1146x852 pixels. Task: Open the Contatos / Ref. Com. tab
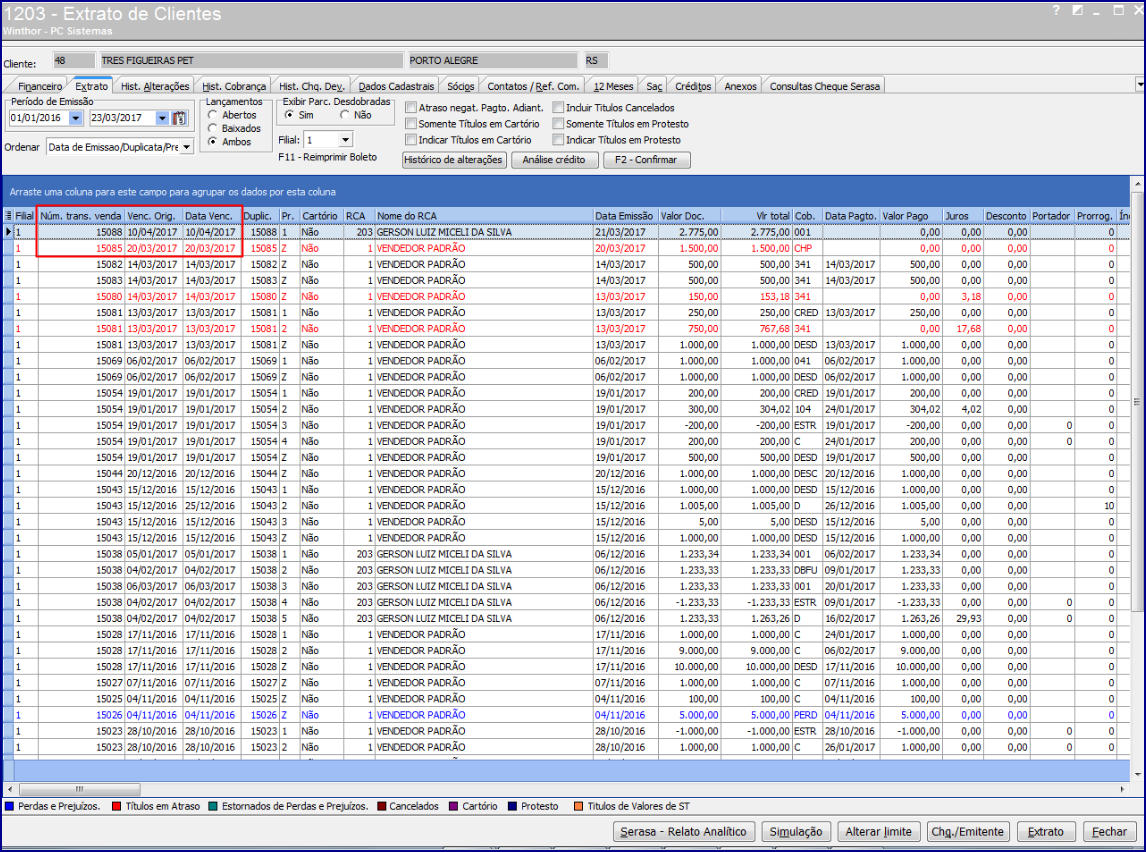(534, 86)
